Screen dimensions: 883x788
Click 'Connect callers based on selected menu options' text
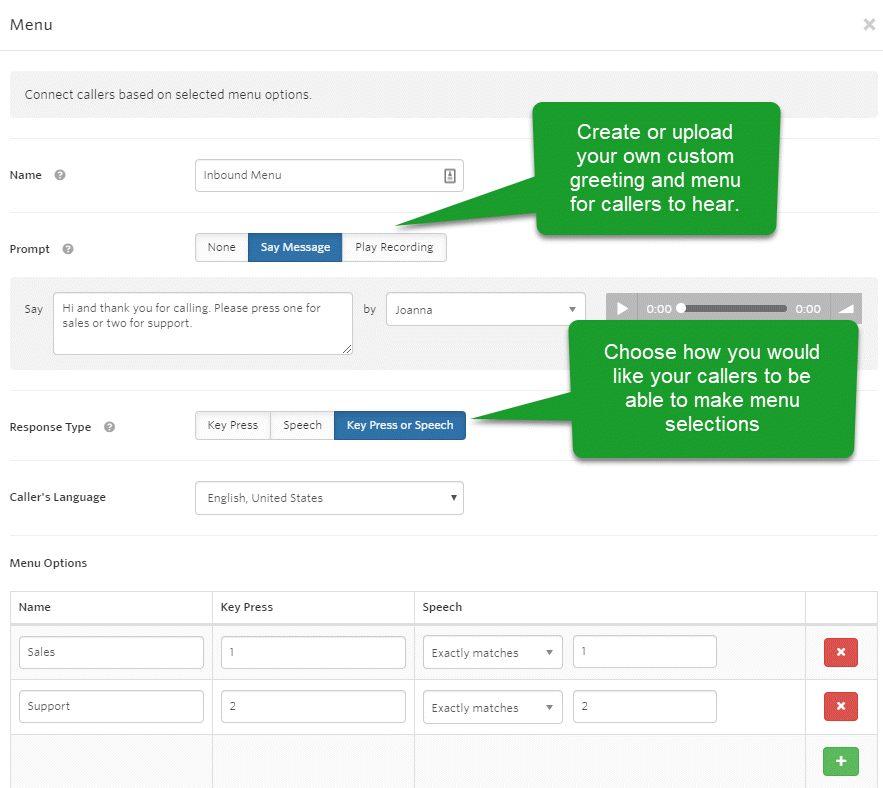pyautogui.click(x=168, y=95)
